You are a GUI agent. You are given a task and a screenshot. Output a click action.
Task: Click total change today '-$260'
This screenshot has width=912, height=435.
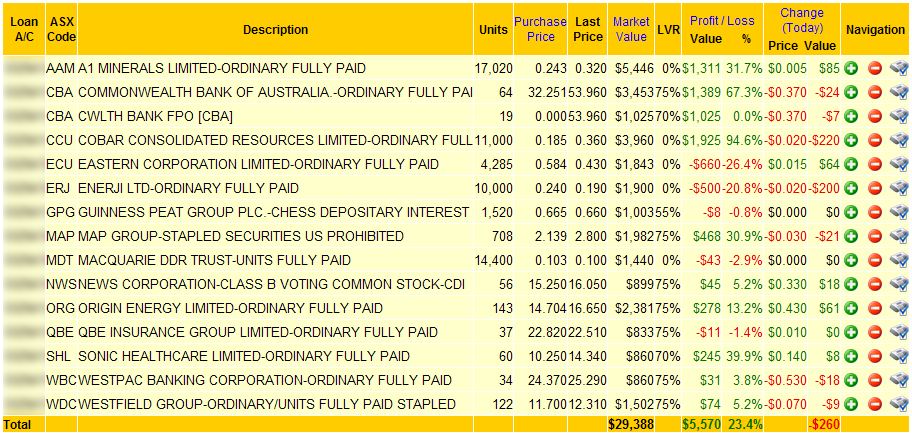pos(824,425)
